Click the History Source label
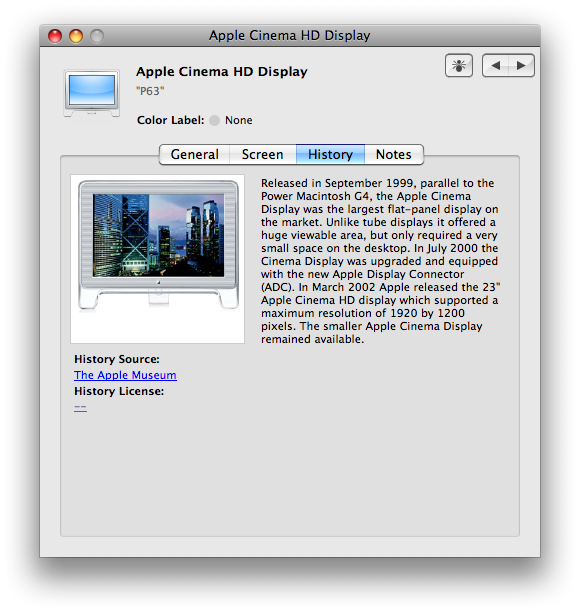This screenshot has width=580, height=612. point(117,359)
